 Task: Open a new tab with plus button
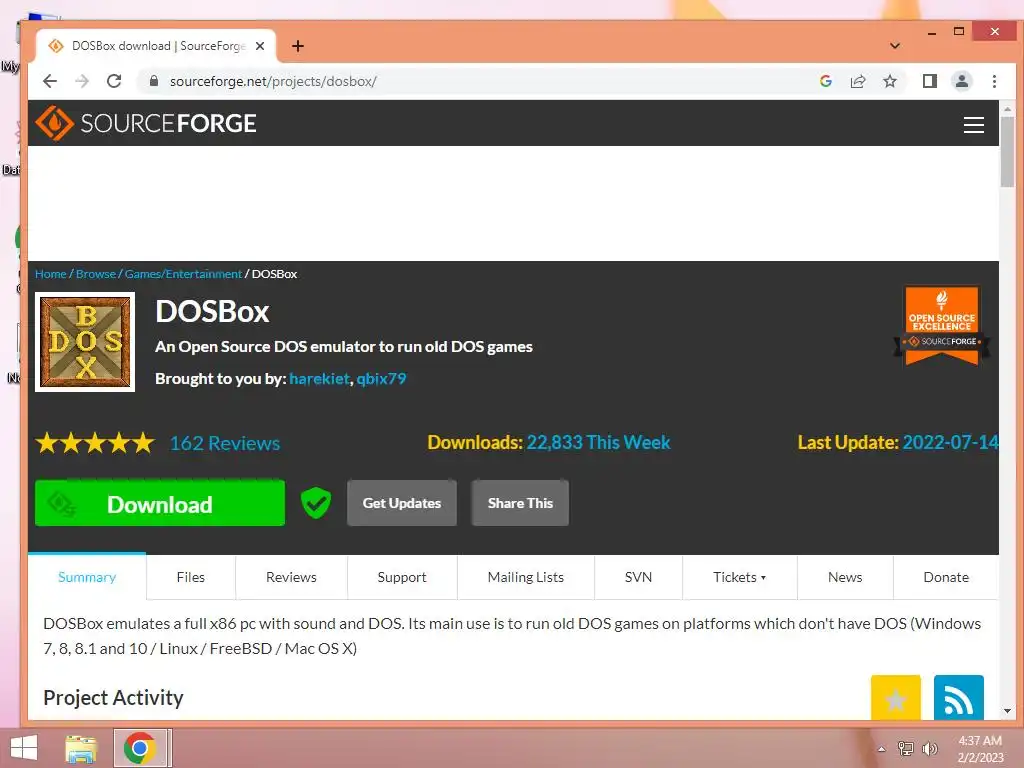point(298,46)
